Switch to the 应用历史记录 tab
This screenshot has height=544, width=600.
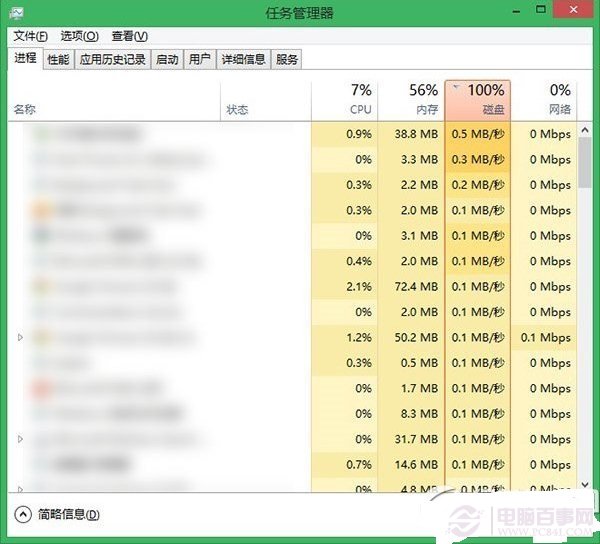112,59
